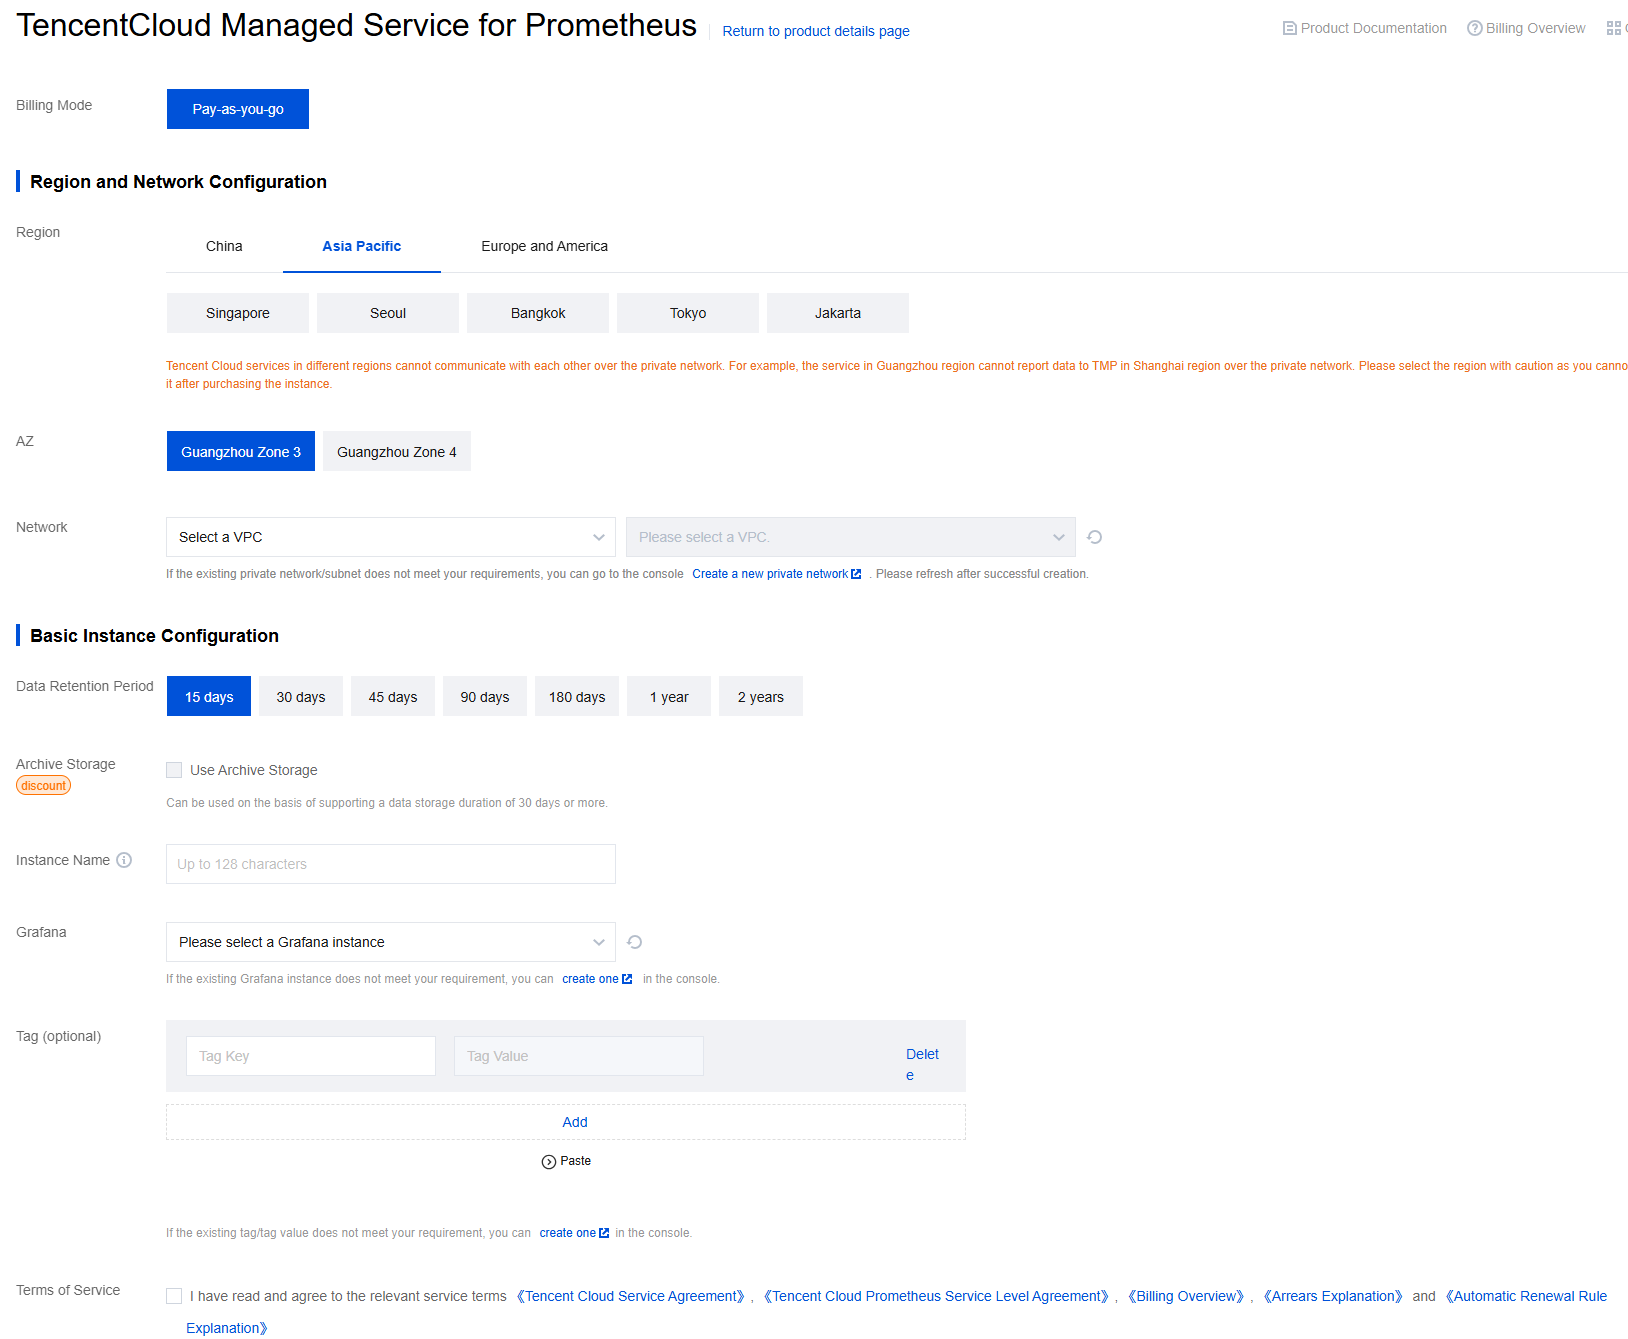Click the Paste icon below Add
1628x1339 pixels.
coord(549,1162)
